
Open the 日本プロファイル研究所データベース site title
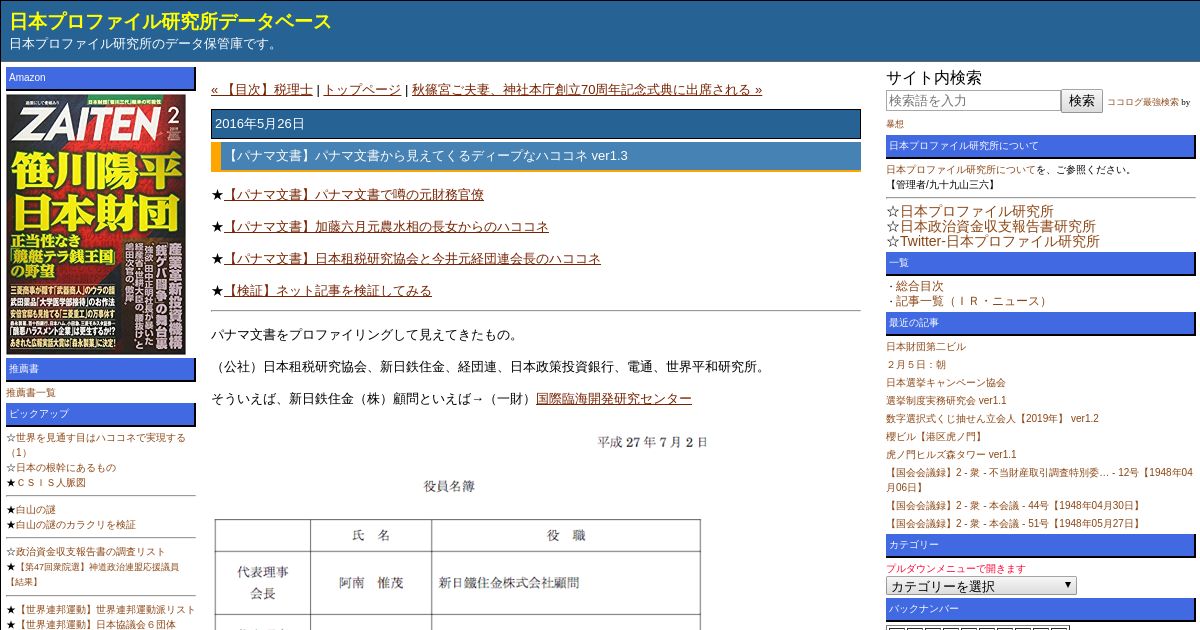(171, 21)
